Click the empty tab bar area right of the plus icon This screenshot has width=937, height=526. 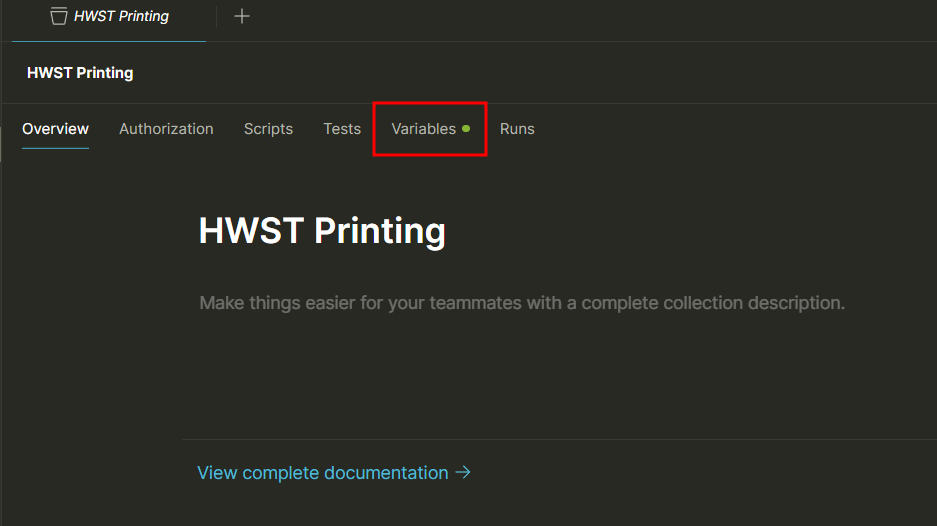[x=600, y=16]
